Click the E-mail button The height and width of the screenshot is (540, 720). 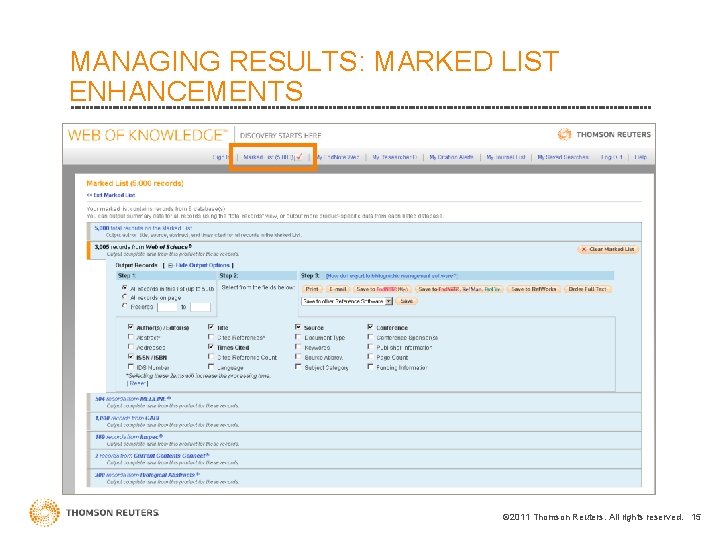pos(338,289)
